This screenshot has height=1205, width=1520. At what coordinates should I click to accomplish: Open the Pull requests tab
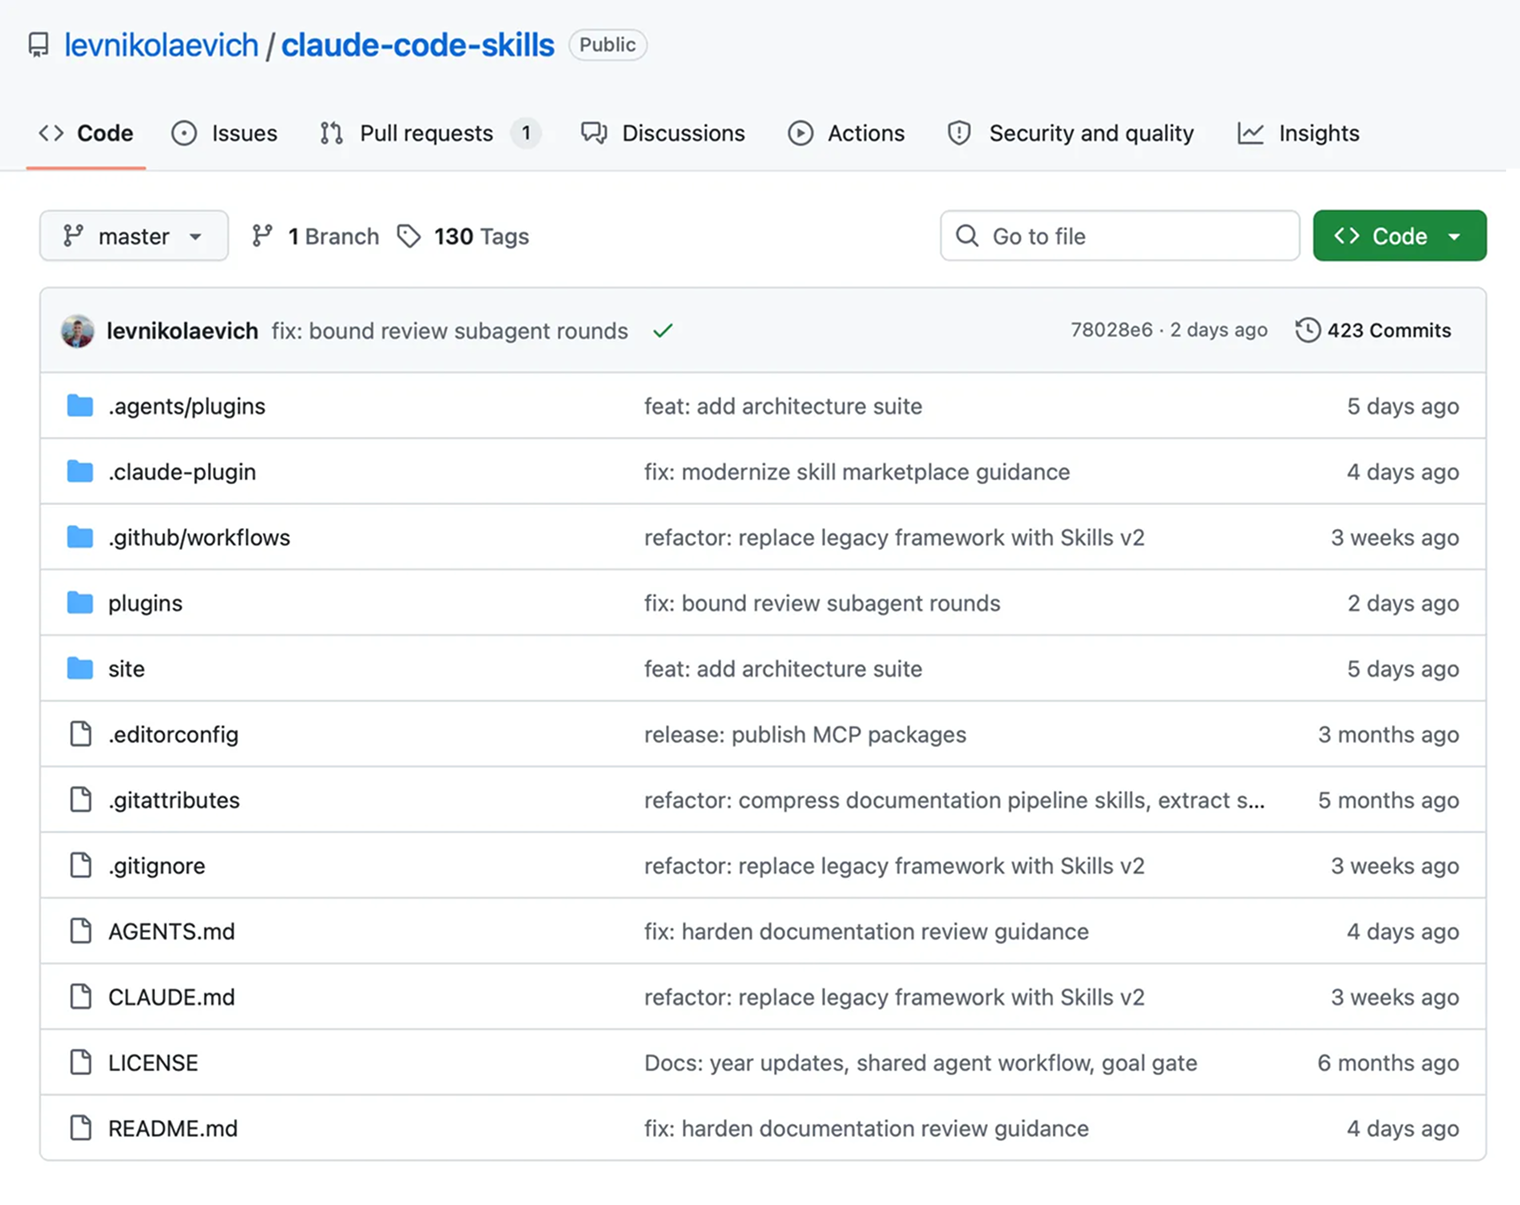pos(430,133)
